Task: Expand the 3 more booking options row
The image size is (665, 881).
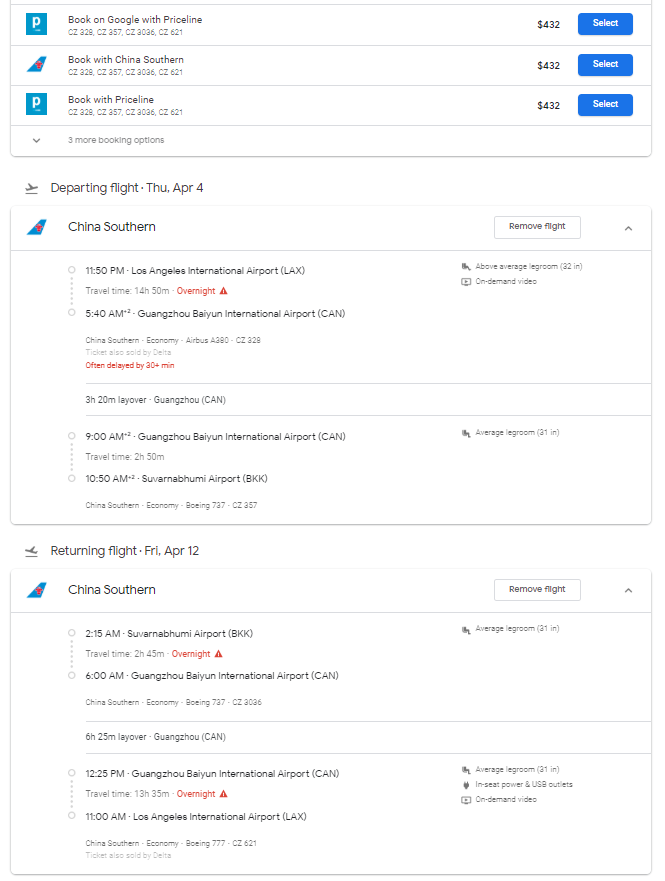Action: pyautogui.click(x=37, y=141)
